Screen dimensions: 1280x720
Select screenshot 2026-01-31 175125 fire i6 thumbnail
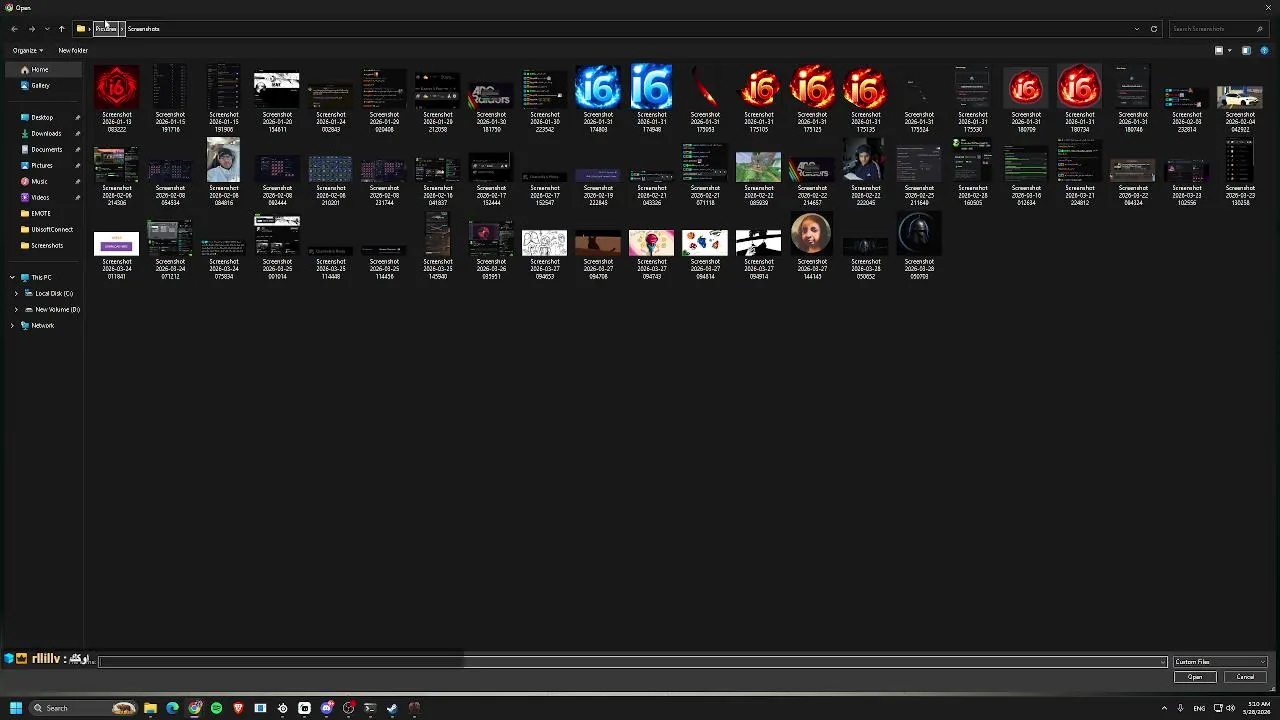[x=812, y=89]
